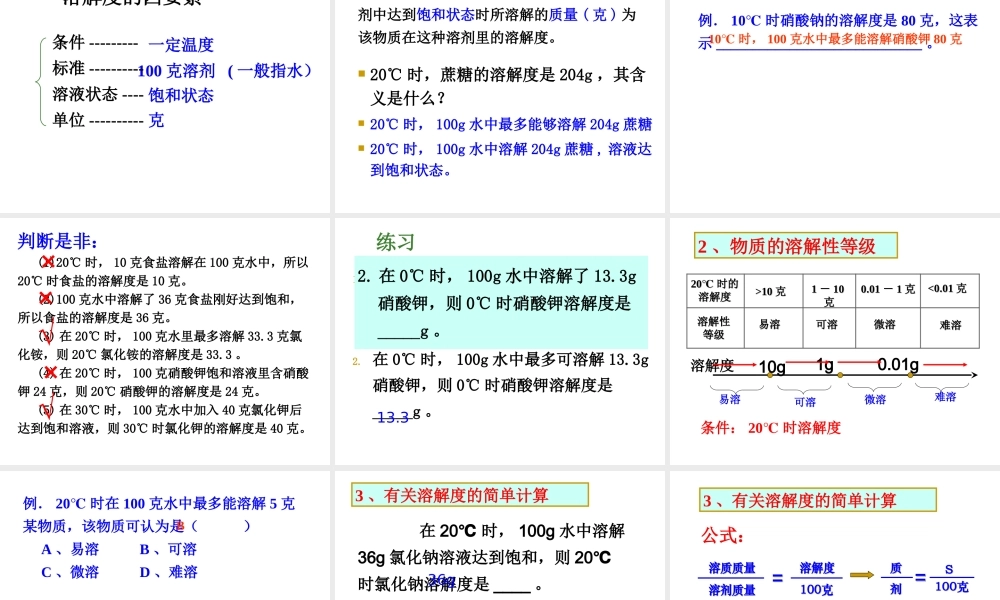The image size is (1000, 600).
Task: Click the answer ending 溶液达到饱和状态
Action: (510, 159)
